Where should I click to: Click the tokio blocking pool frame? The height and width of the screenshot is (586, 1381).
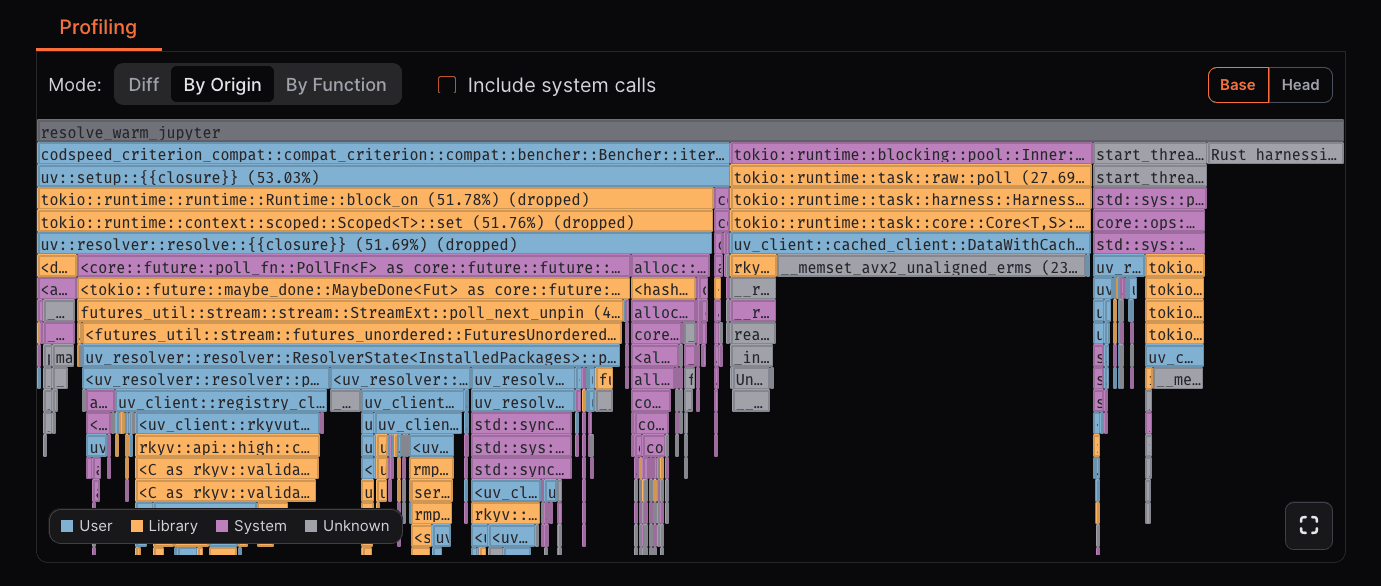pos(910,154)
